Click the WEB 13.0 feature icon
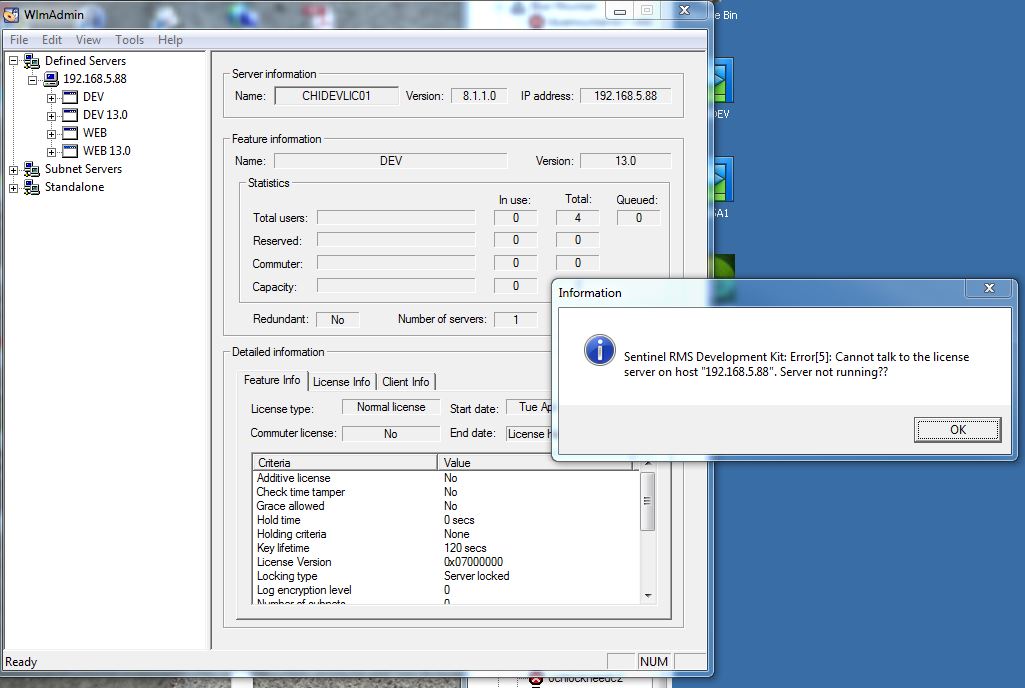This screenshot has height=688, width=1025. click(70, 151)
